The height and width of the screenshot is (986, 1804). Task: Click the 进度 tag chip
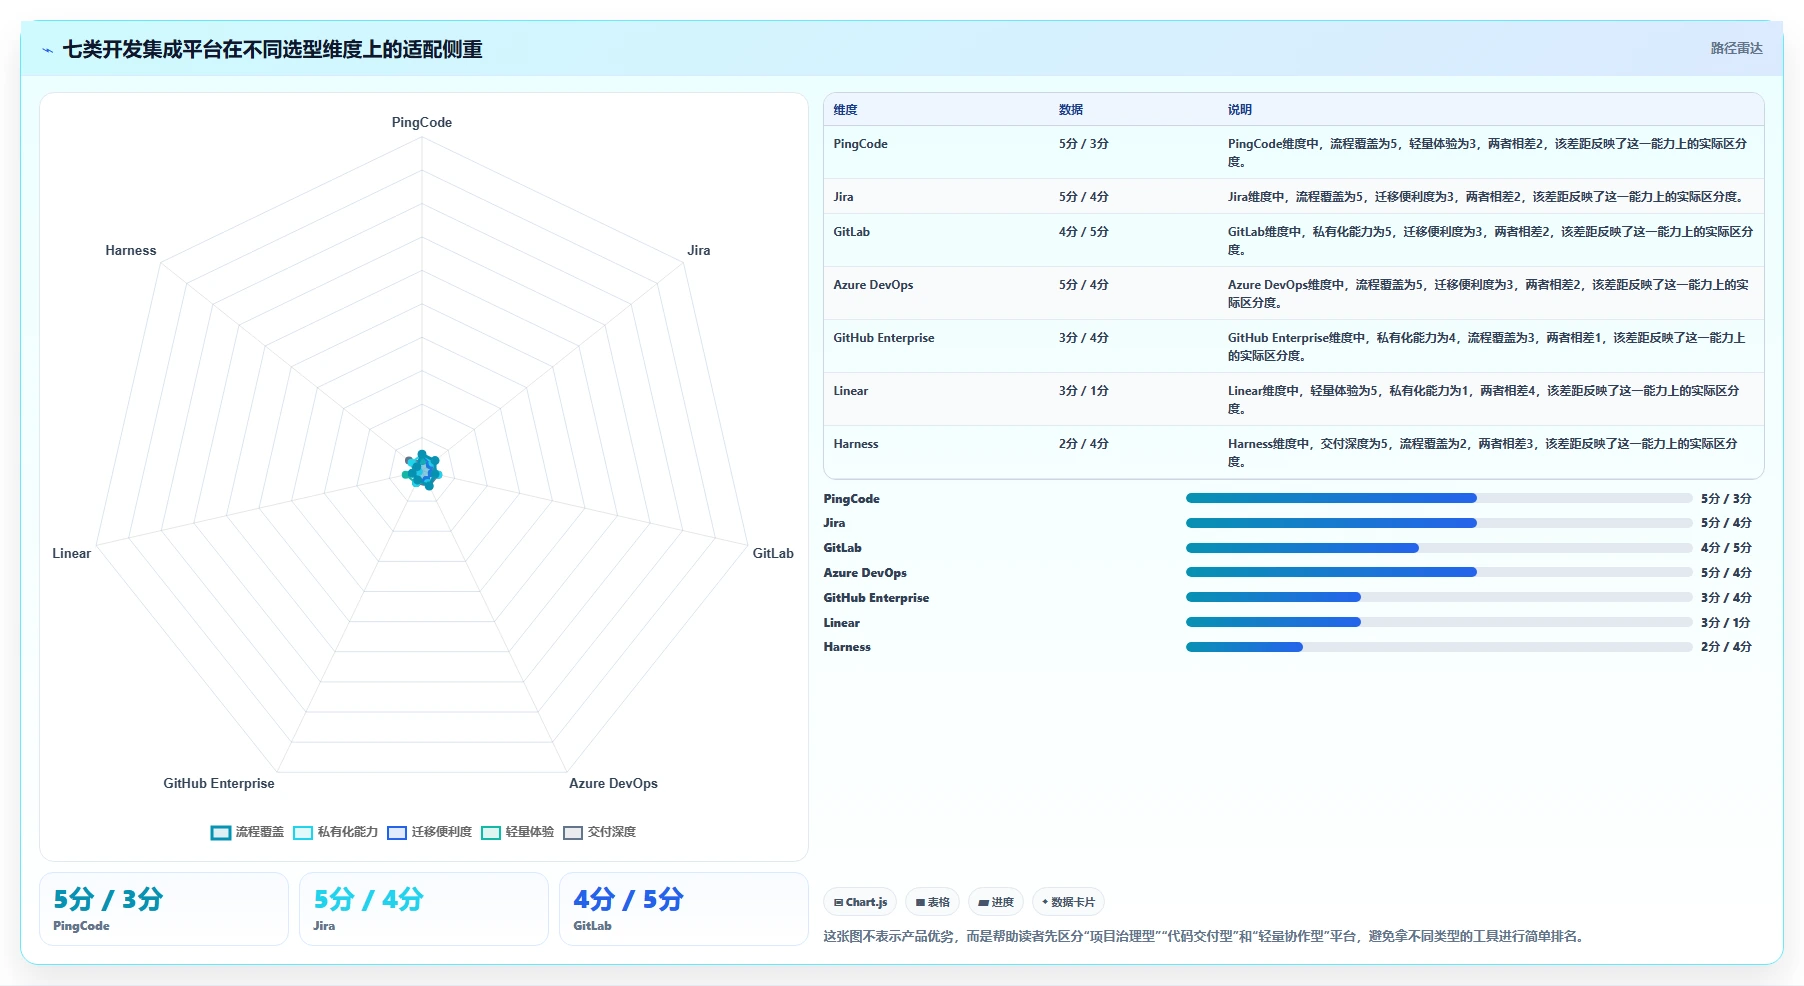995,902
